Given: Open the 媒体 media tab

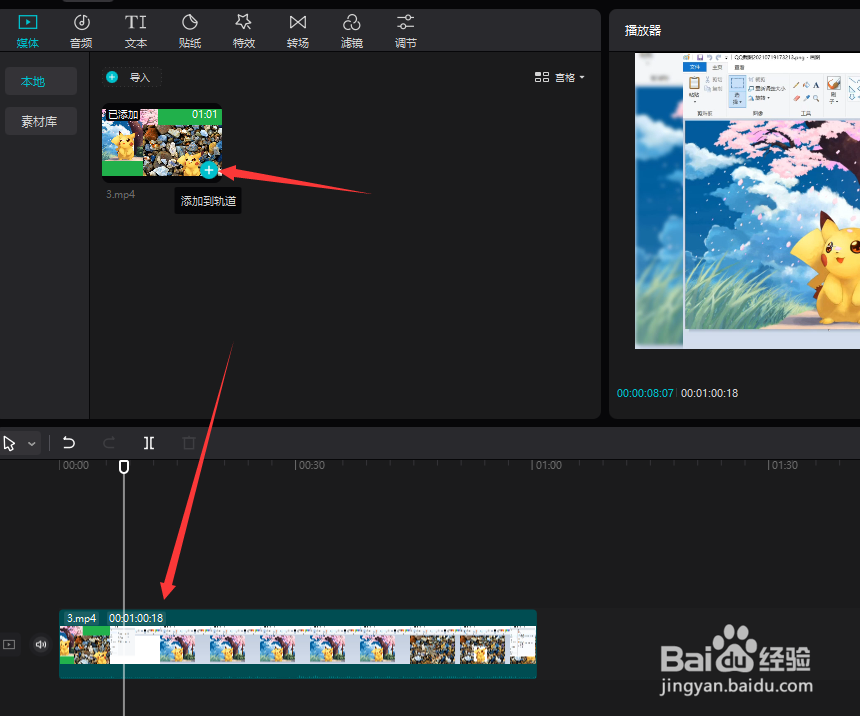Looking at the screenshot, I should 27,31.
